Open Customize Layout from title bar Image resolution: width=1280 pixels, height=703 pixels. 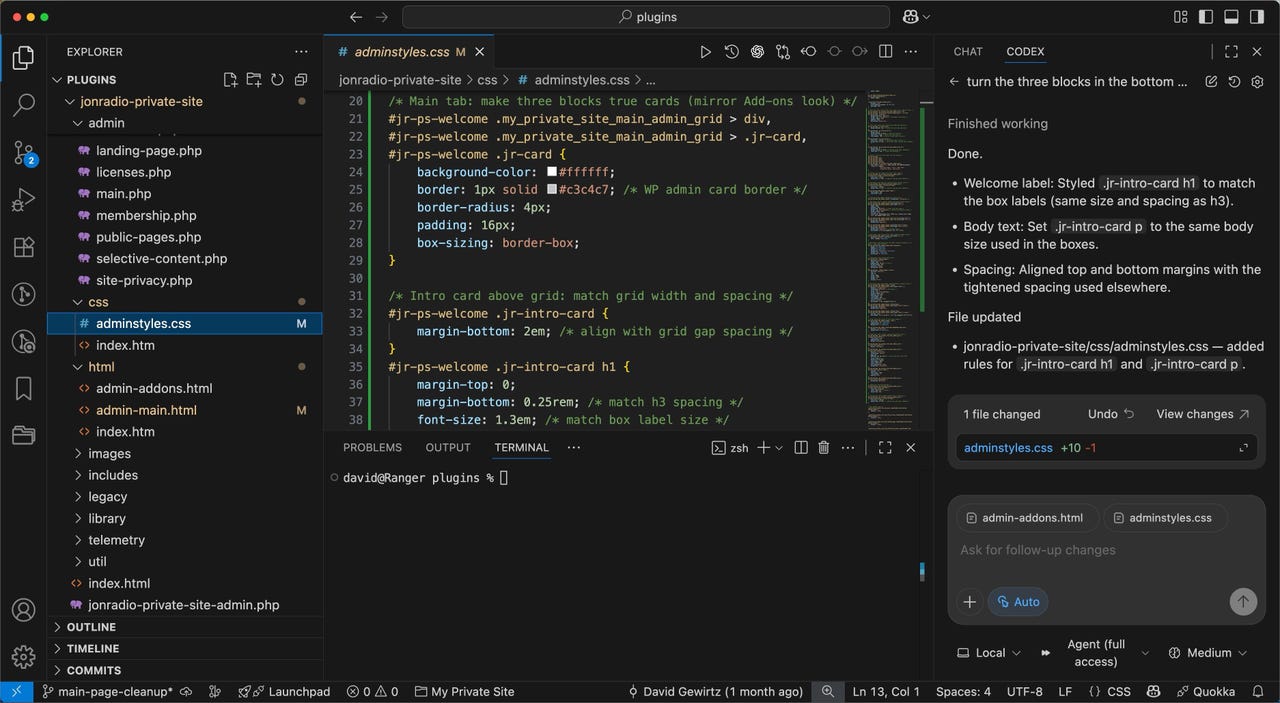pos(1182,17)
